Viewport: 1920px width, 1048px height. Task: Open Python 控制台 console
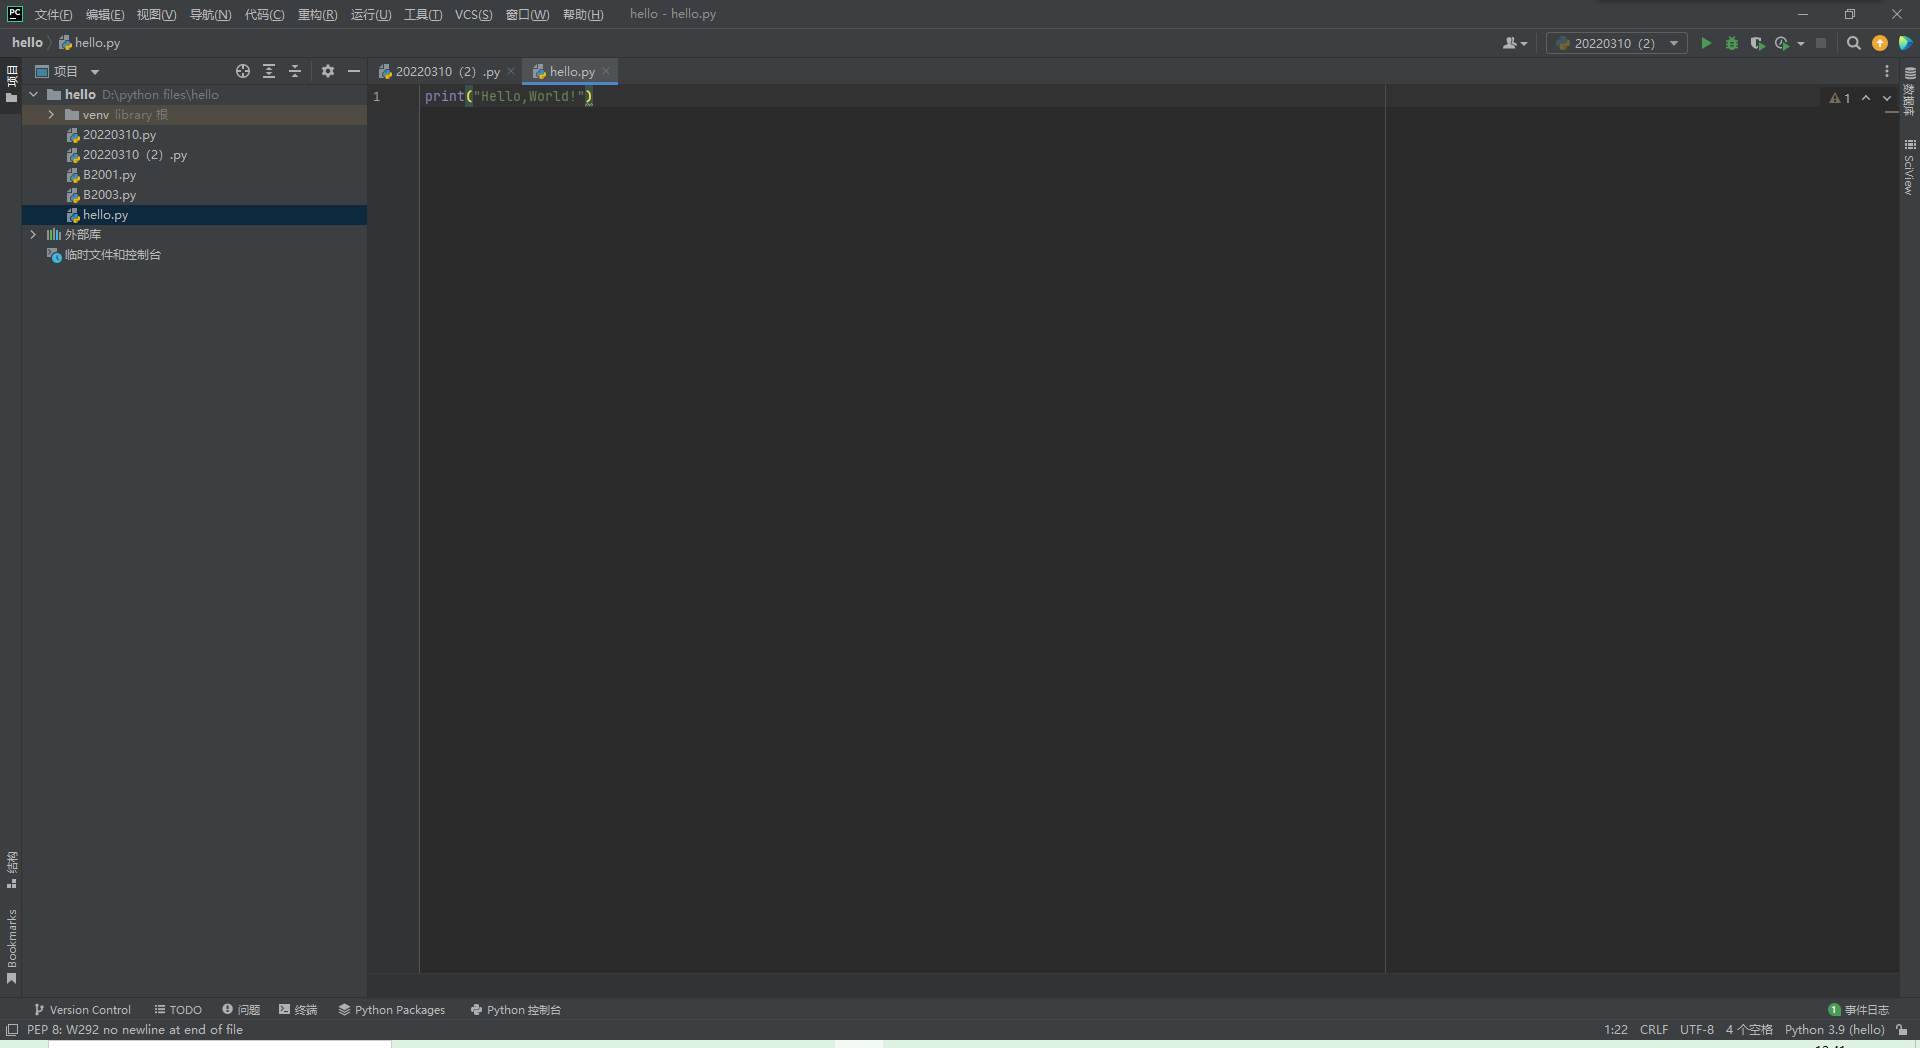516,1010
